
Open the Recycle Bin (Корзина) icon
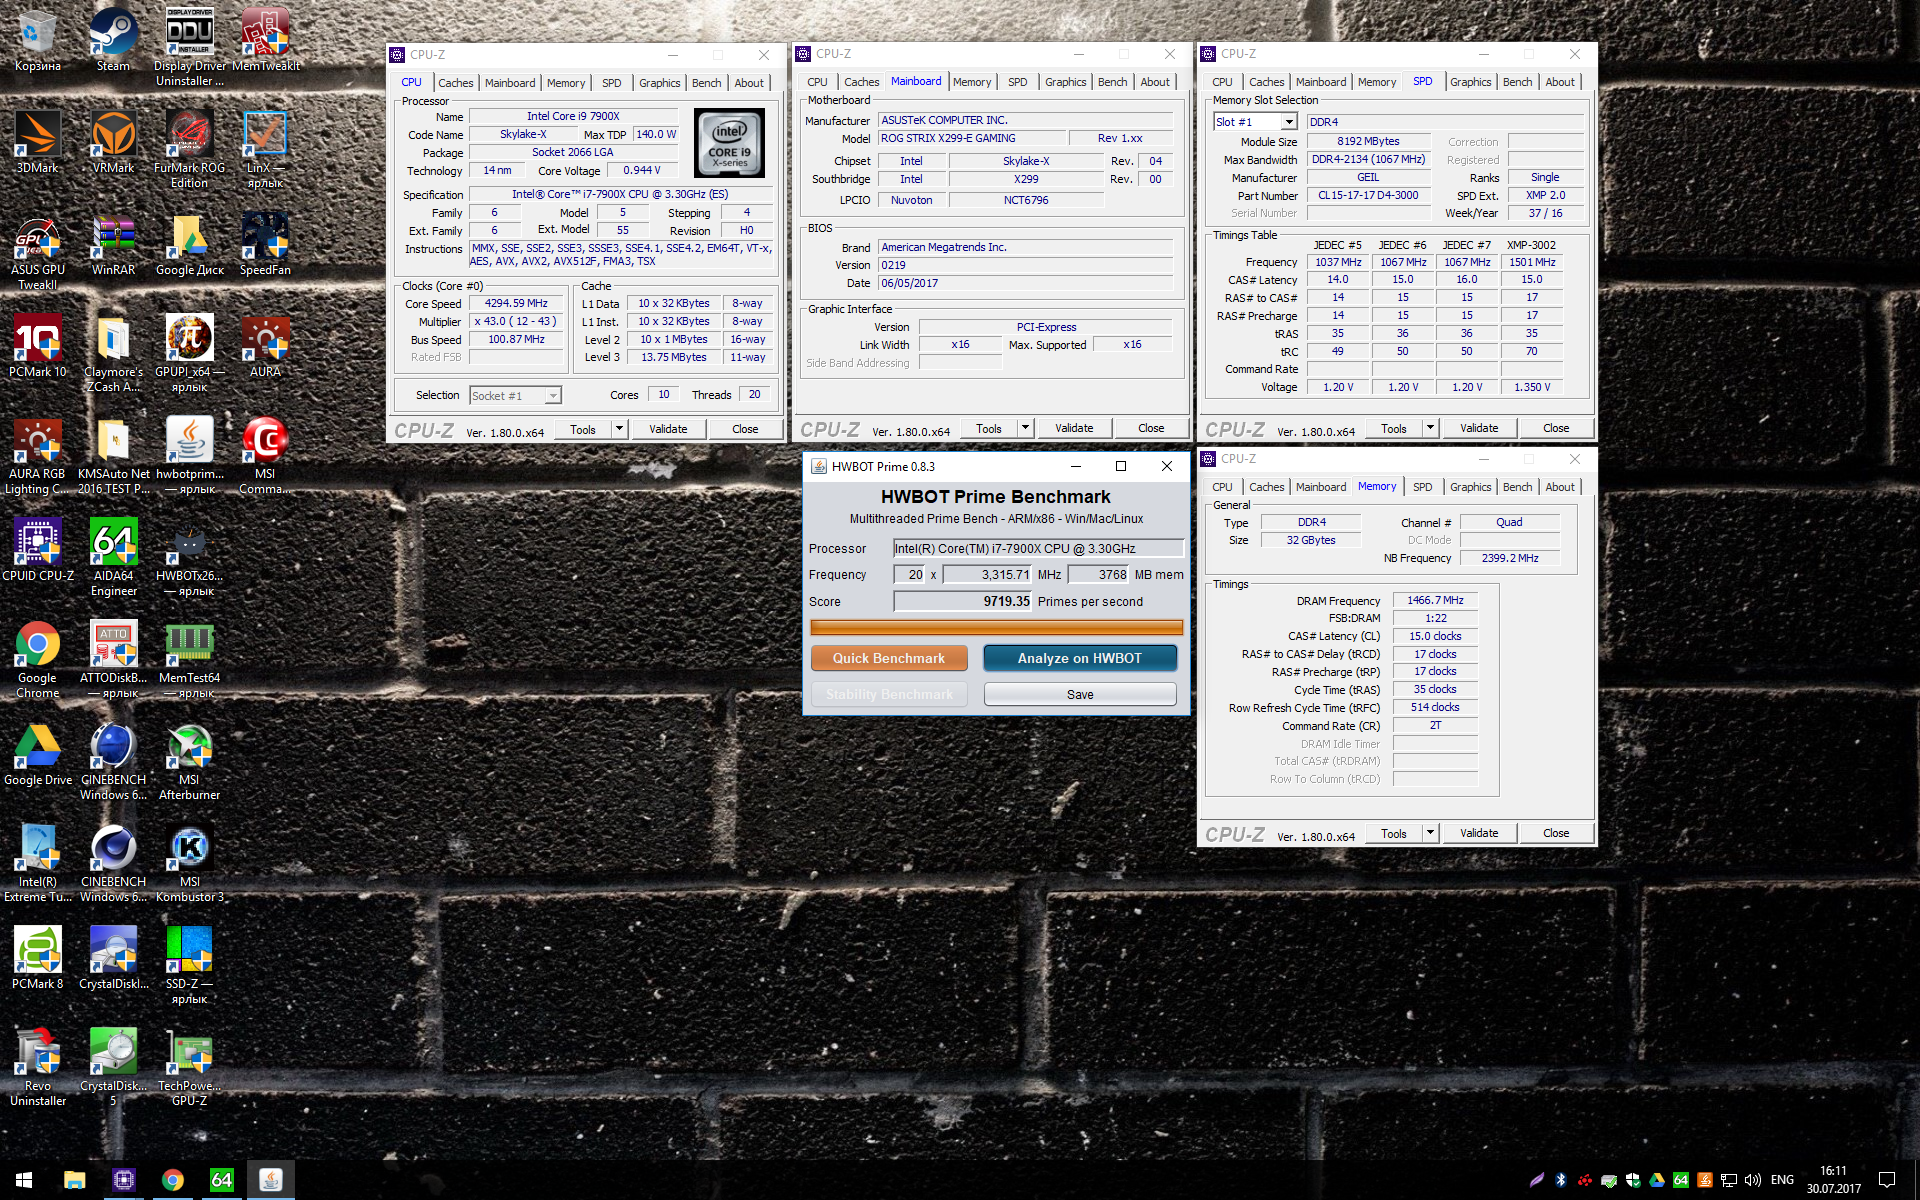point(37,40)
